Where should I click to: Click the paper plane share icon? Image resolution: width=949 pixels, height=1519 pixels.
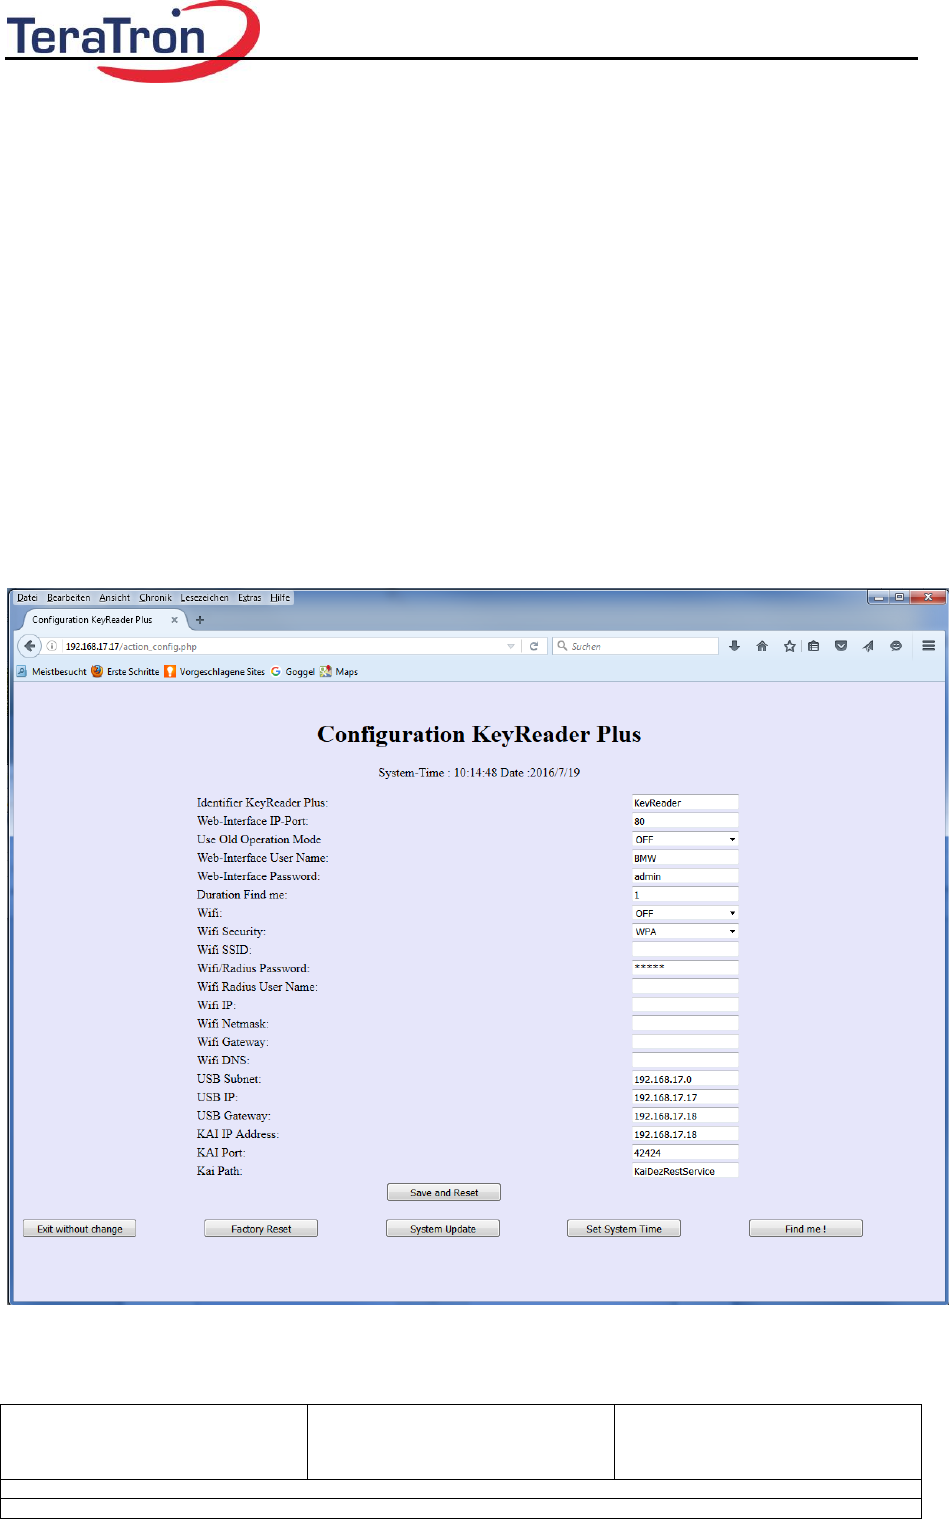(x=868, y=646)
